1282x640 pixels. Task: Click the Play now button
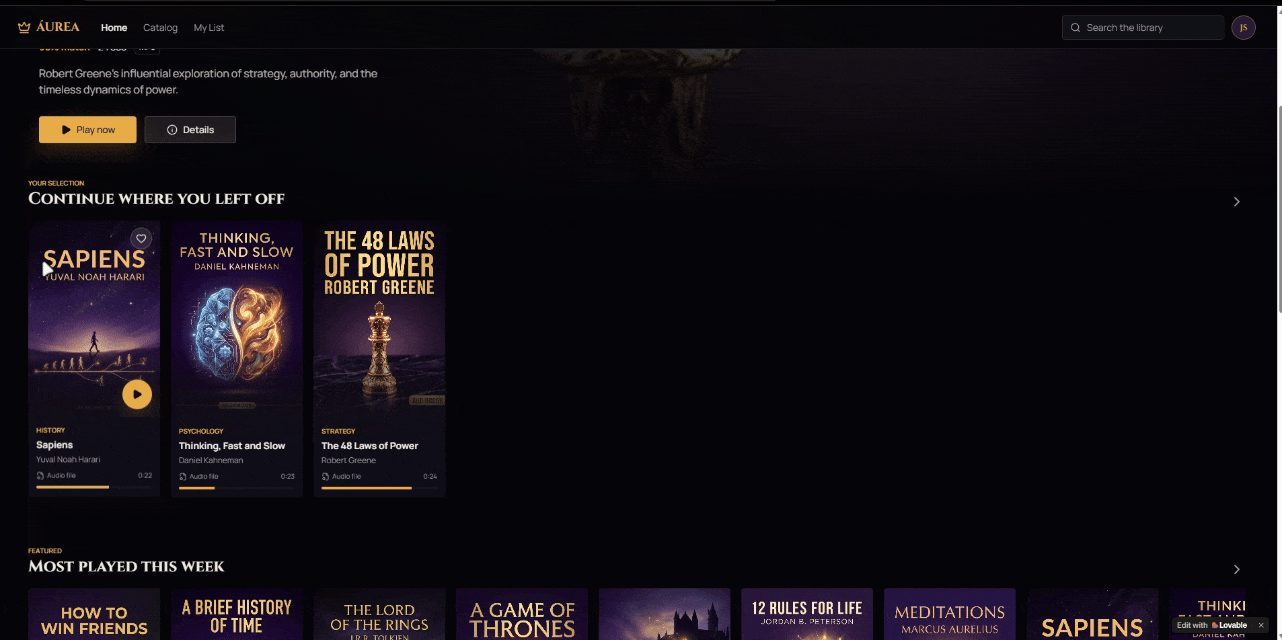tap(88, 129)
